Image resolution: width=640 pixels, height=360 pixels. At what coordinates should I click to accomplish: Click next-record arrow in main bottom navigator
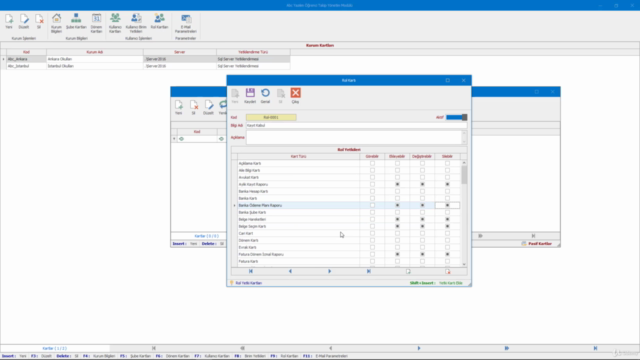[x=419, y=348]
